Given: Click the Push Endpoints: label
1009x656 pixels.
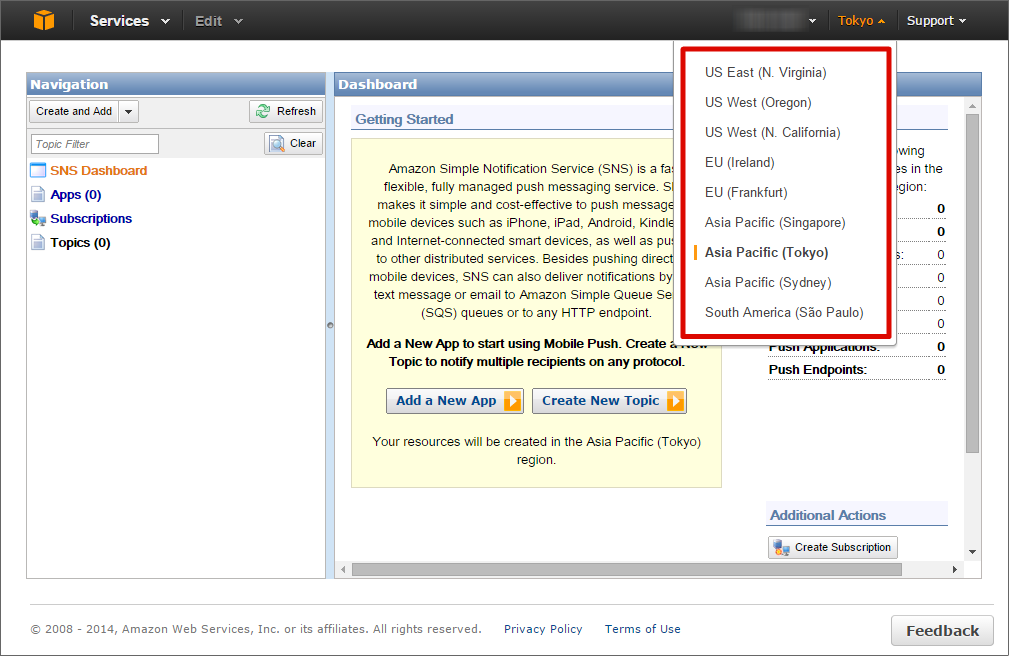Looking at the screenshot, I should [x=817, y=370].
